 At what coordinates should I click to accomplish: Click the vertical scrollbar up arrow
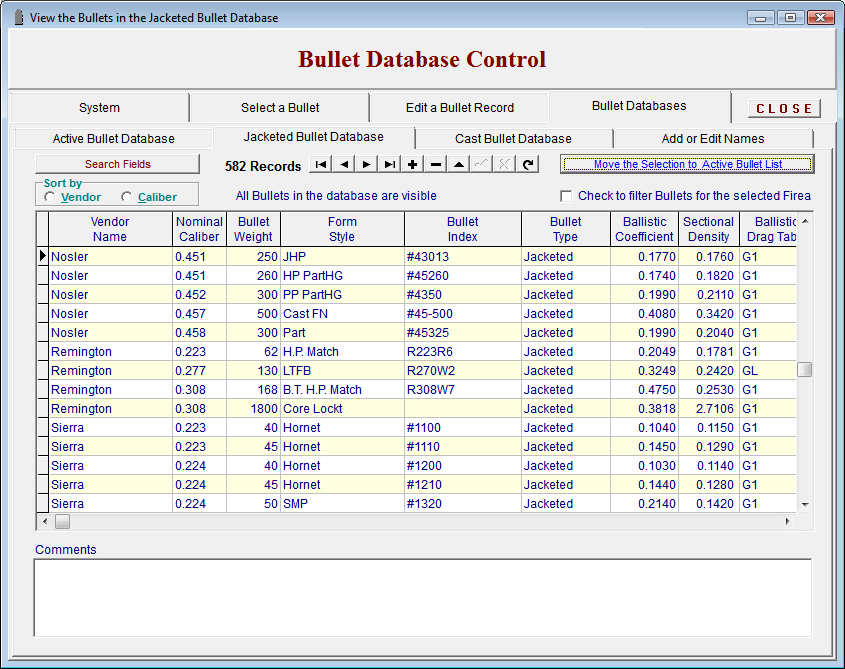[805, 221]
